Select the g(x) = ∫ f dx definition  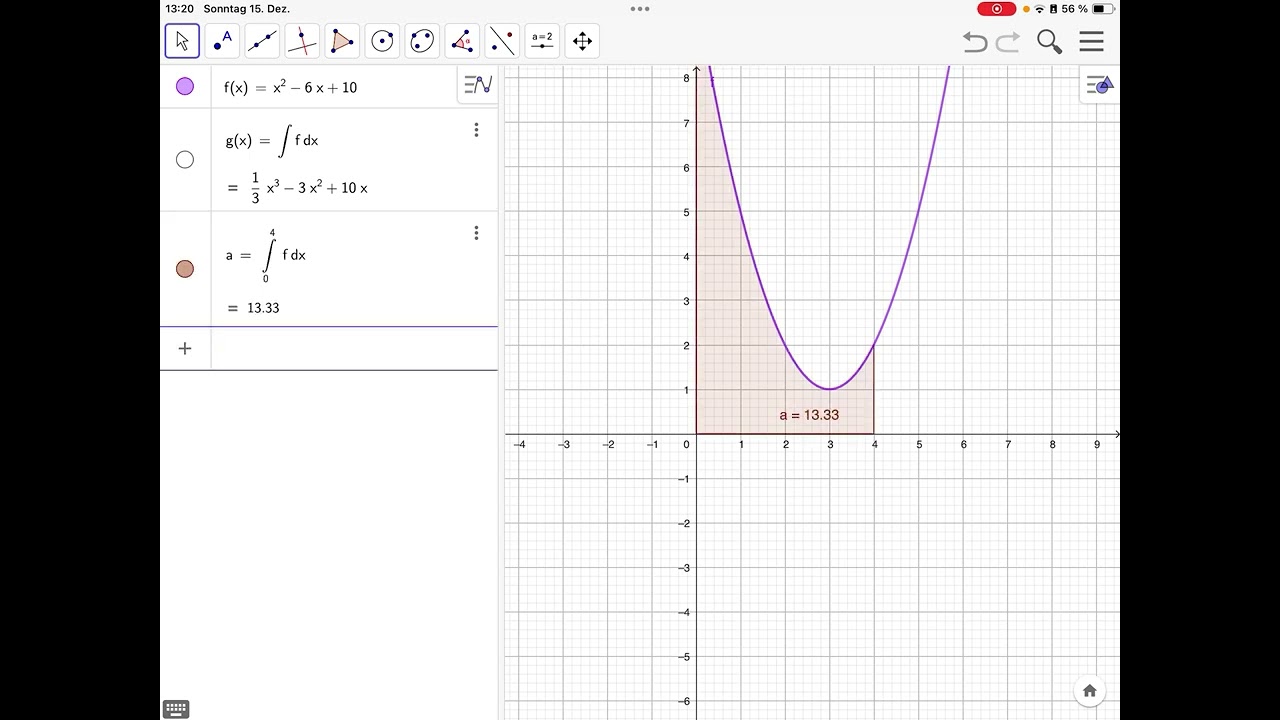point(272,141)
